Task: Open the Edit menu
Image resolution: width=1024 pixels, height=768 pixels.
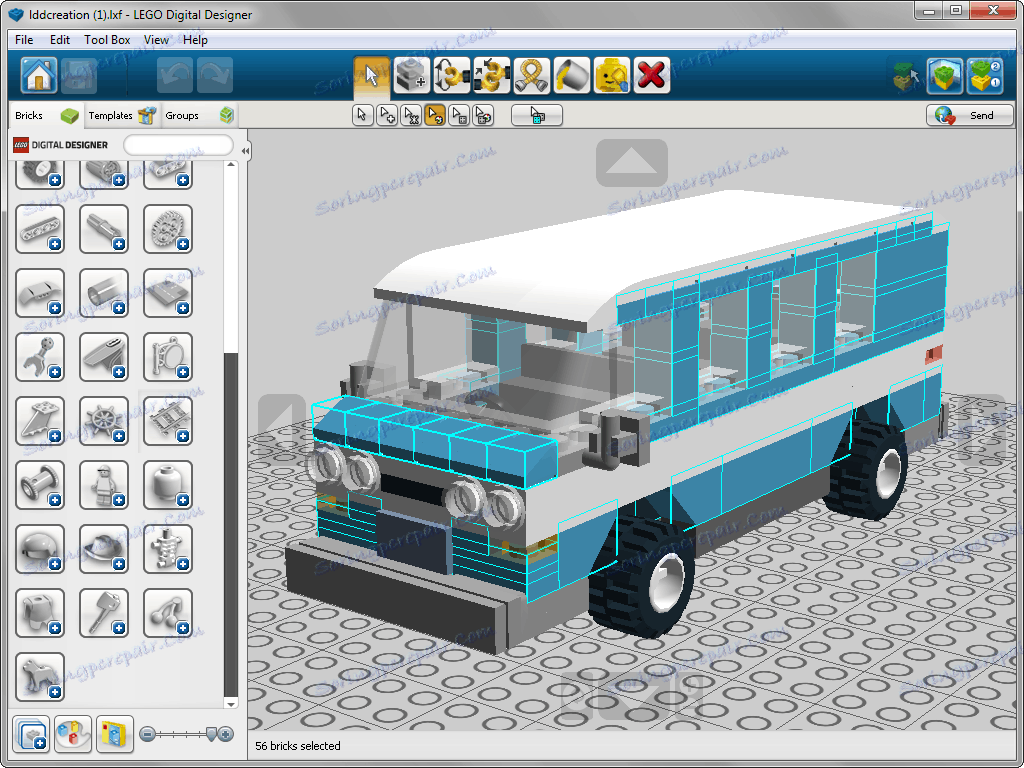Action: [x=59, y=40]
